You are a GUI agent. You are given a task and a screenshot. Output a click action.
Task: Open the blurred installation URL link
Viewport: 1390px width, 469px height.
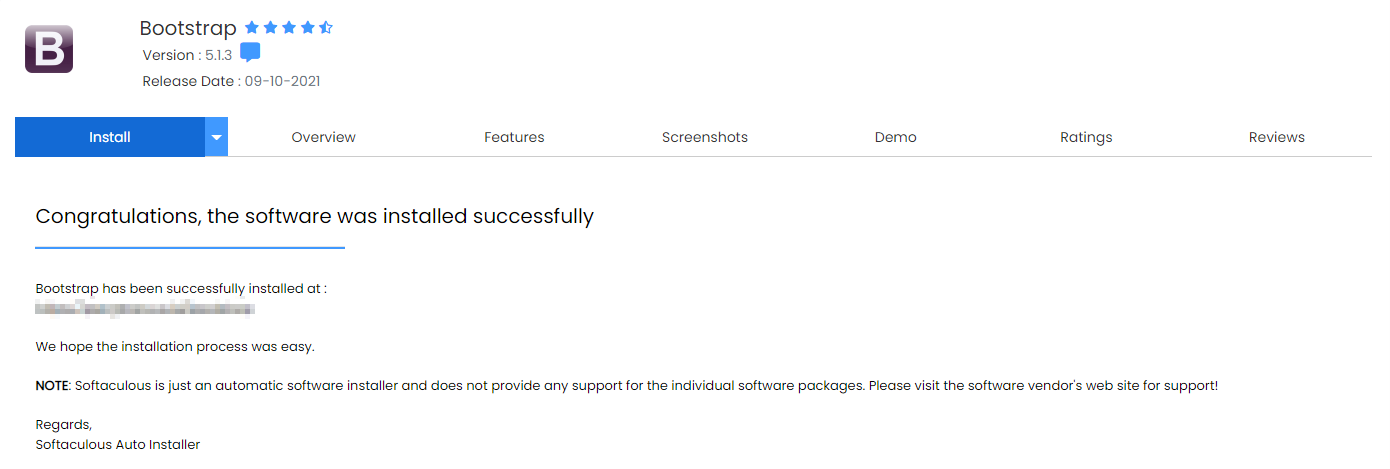pos(144,310)
